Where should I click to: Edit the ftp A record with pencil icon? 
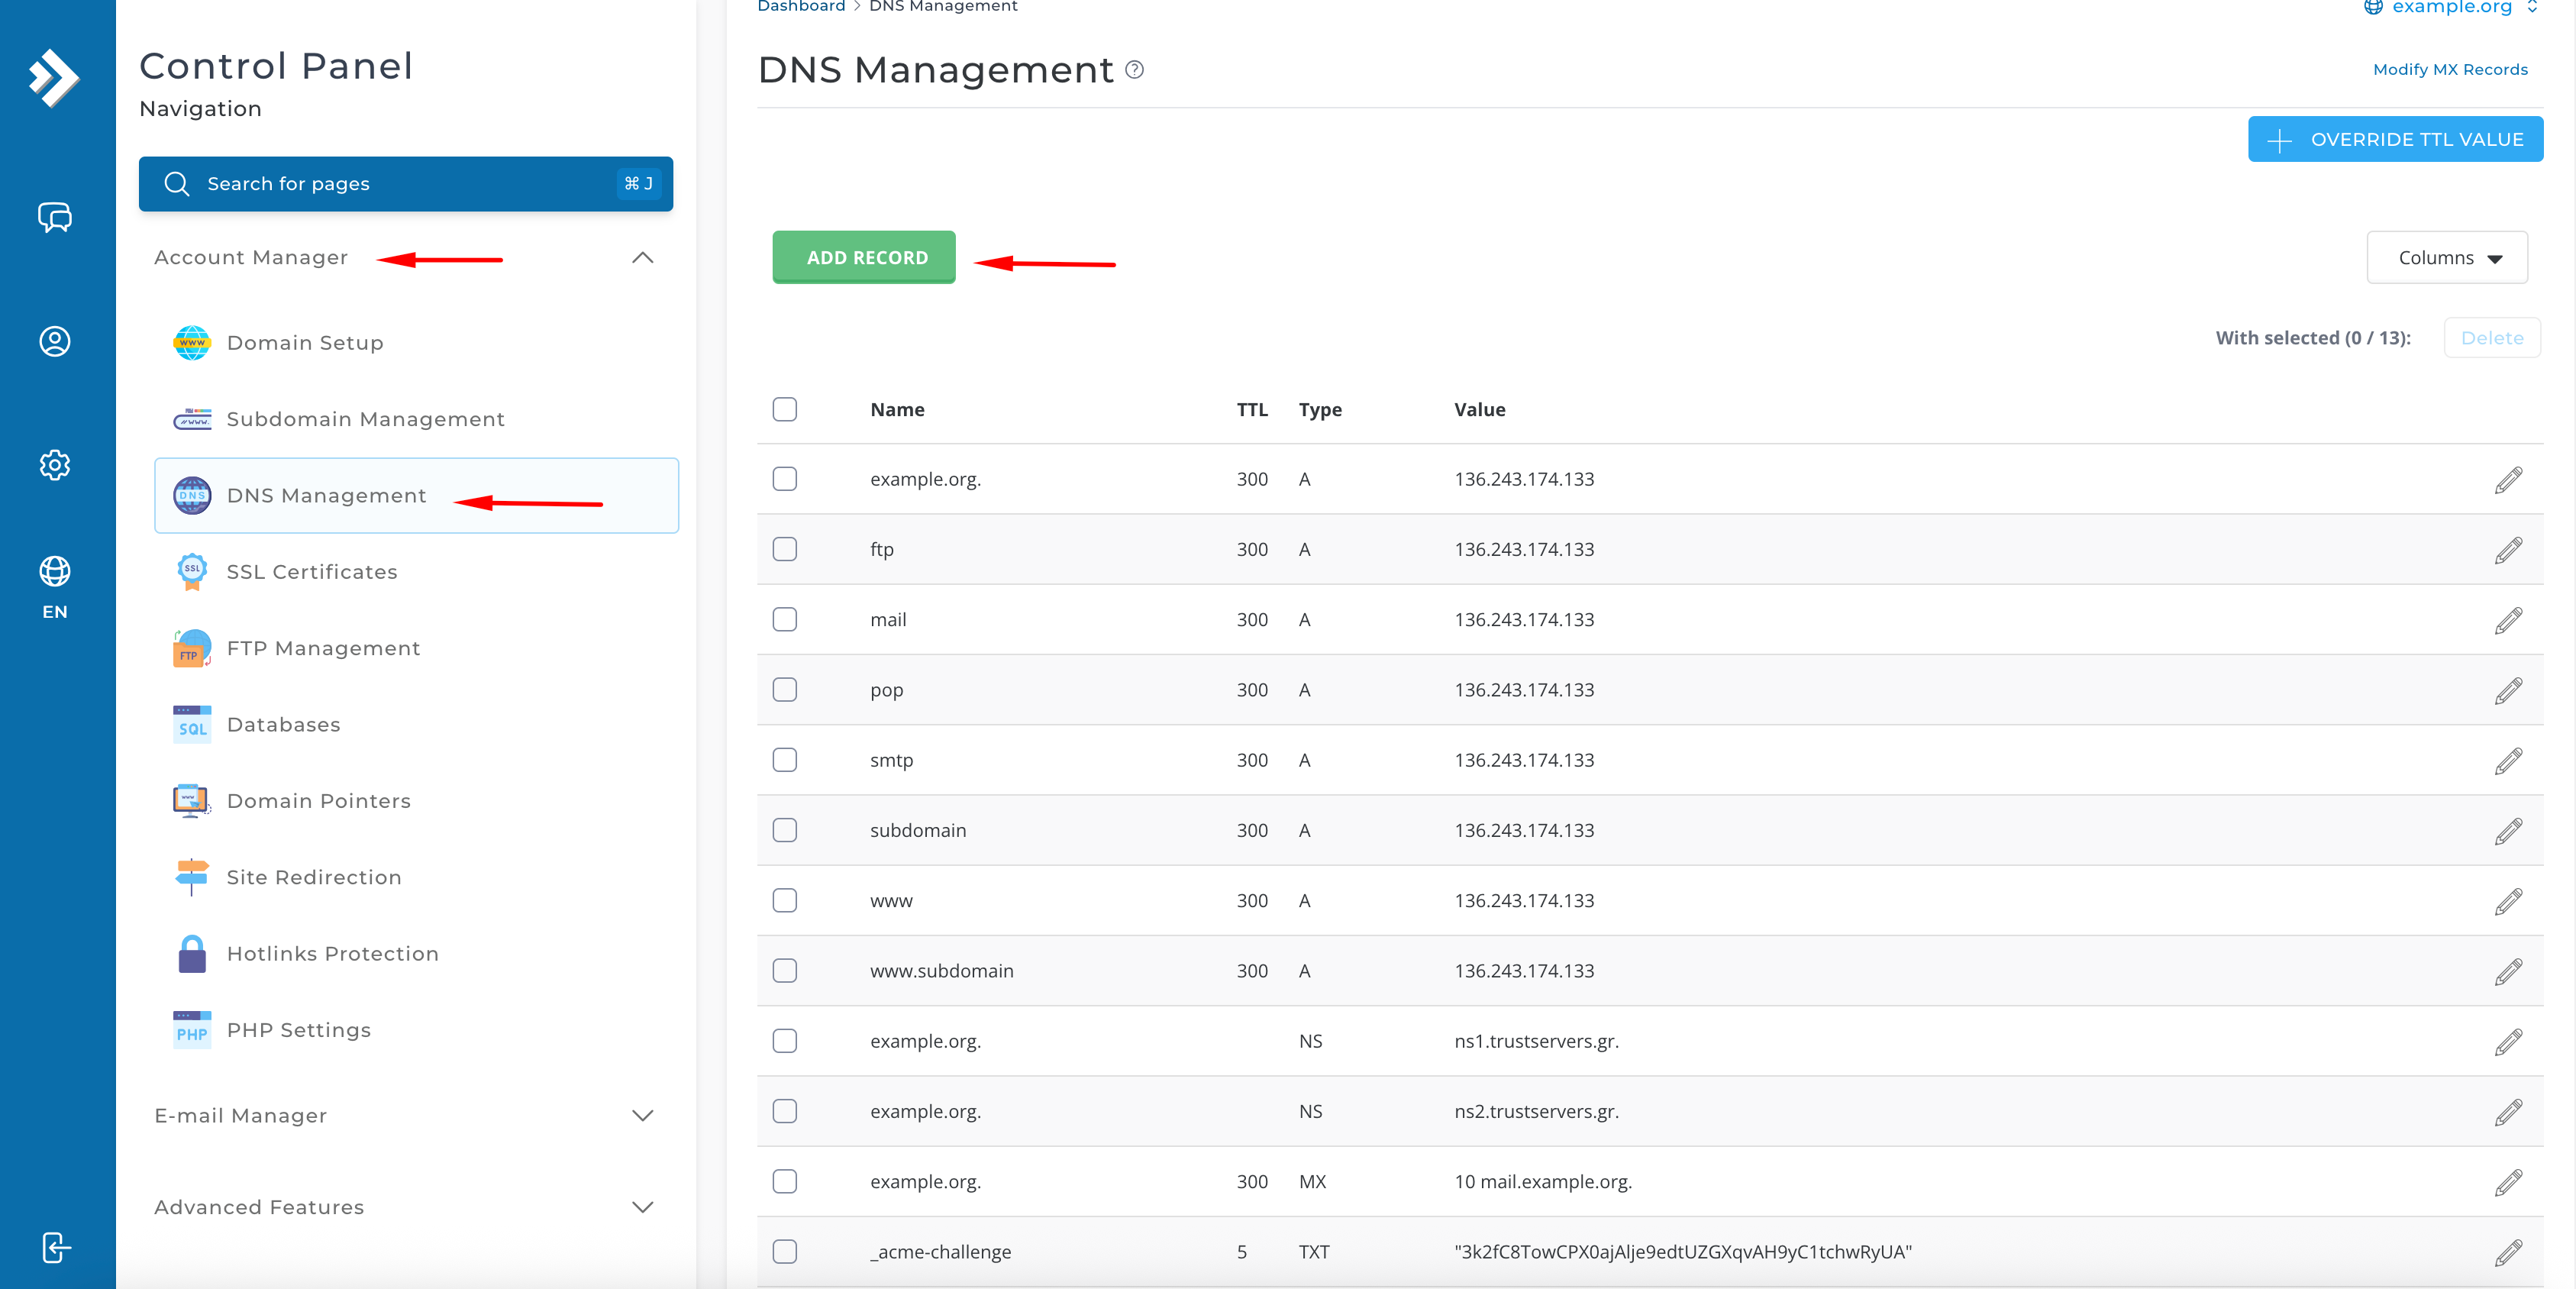(x=2507, y=550)
